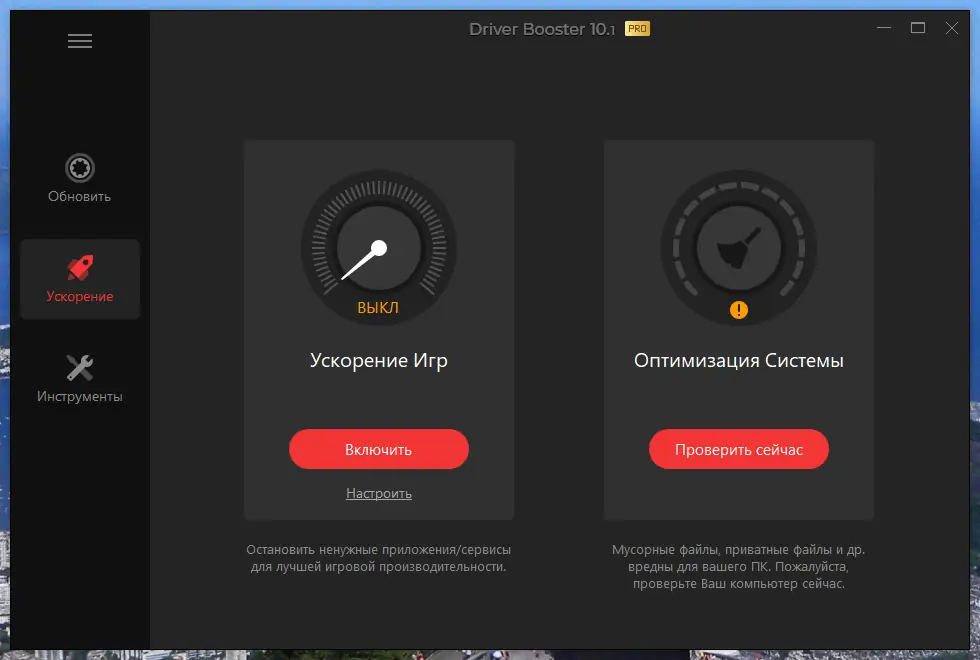
Task: Open the Инструменты wrench icon
Action: [x=80, y=368]
